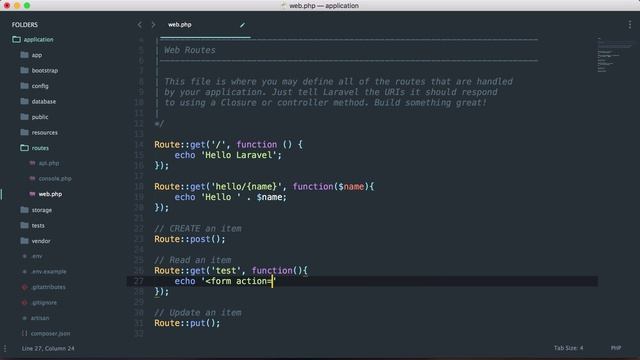
Task: Expand the resources folder label
Action: click(44, 133)
